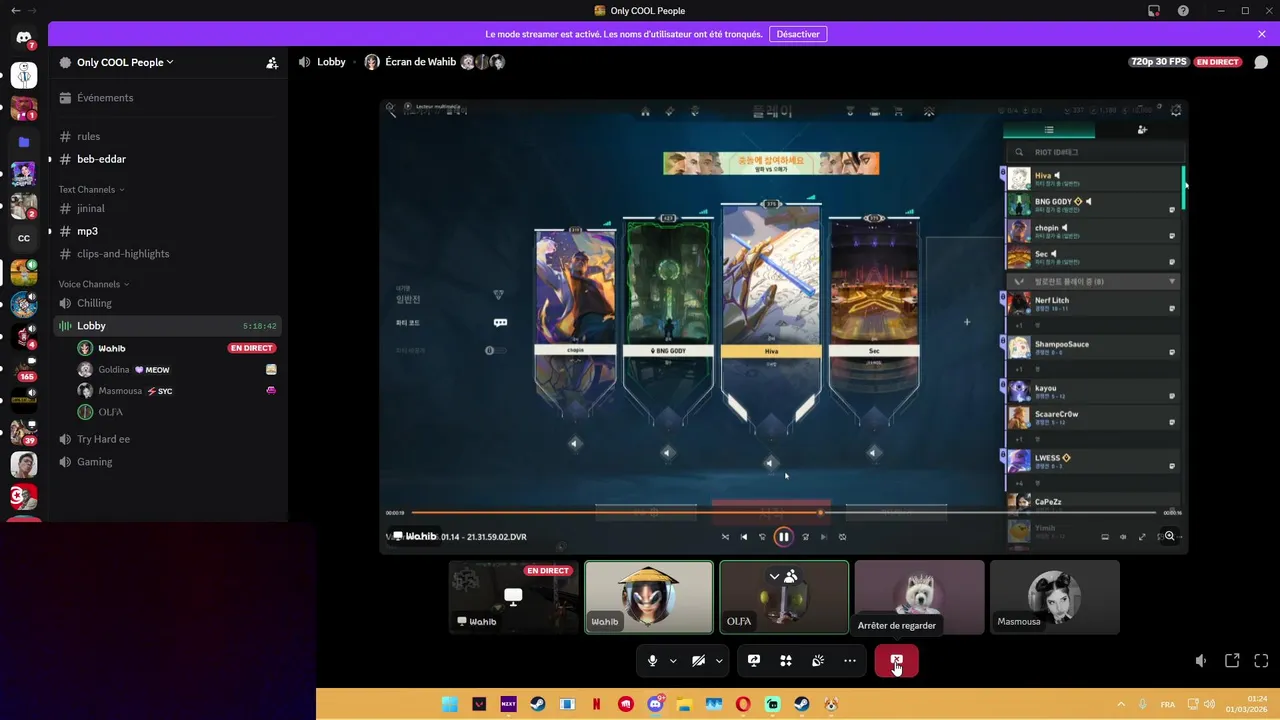Screen dimensions: 1280x720
Task: Seek on the video progress bar
Action: [783, 513]
